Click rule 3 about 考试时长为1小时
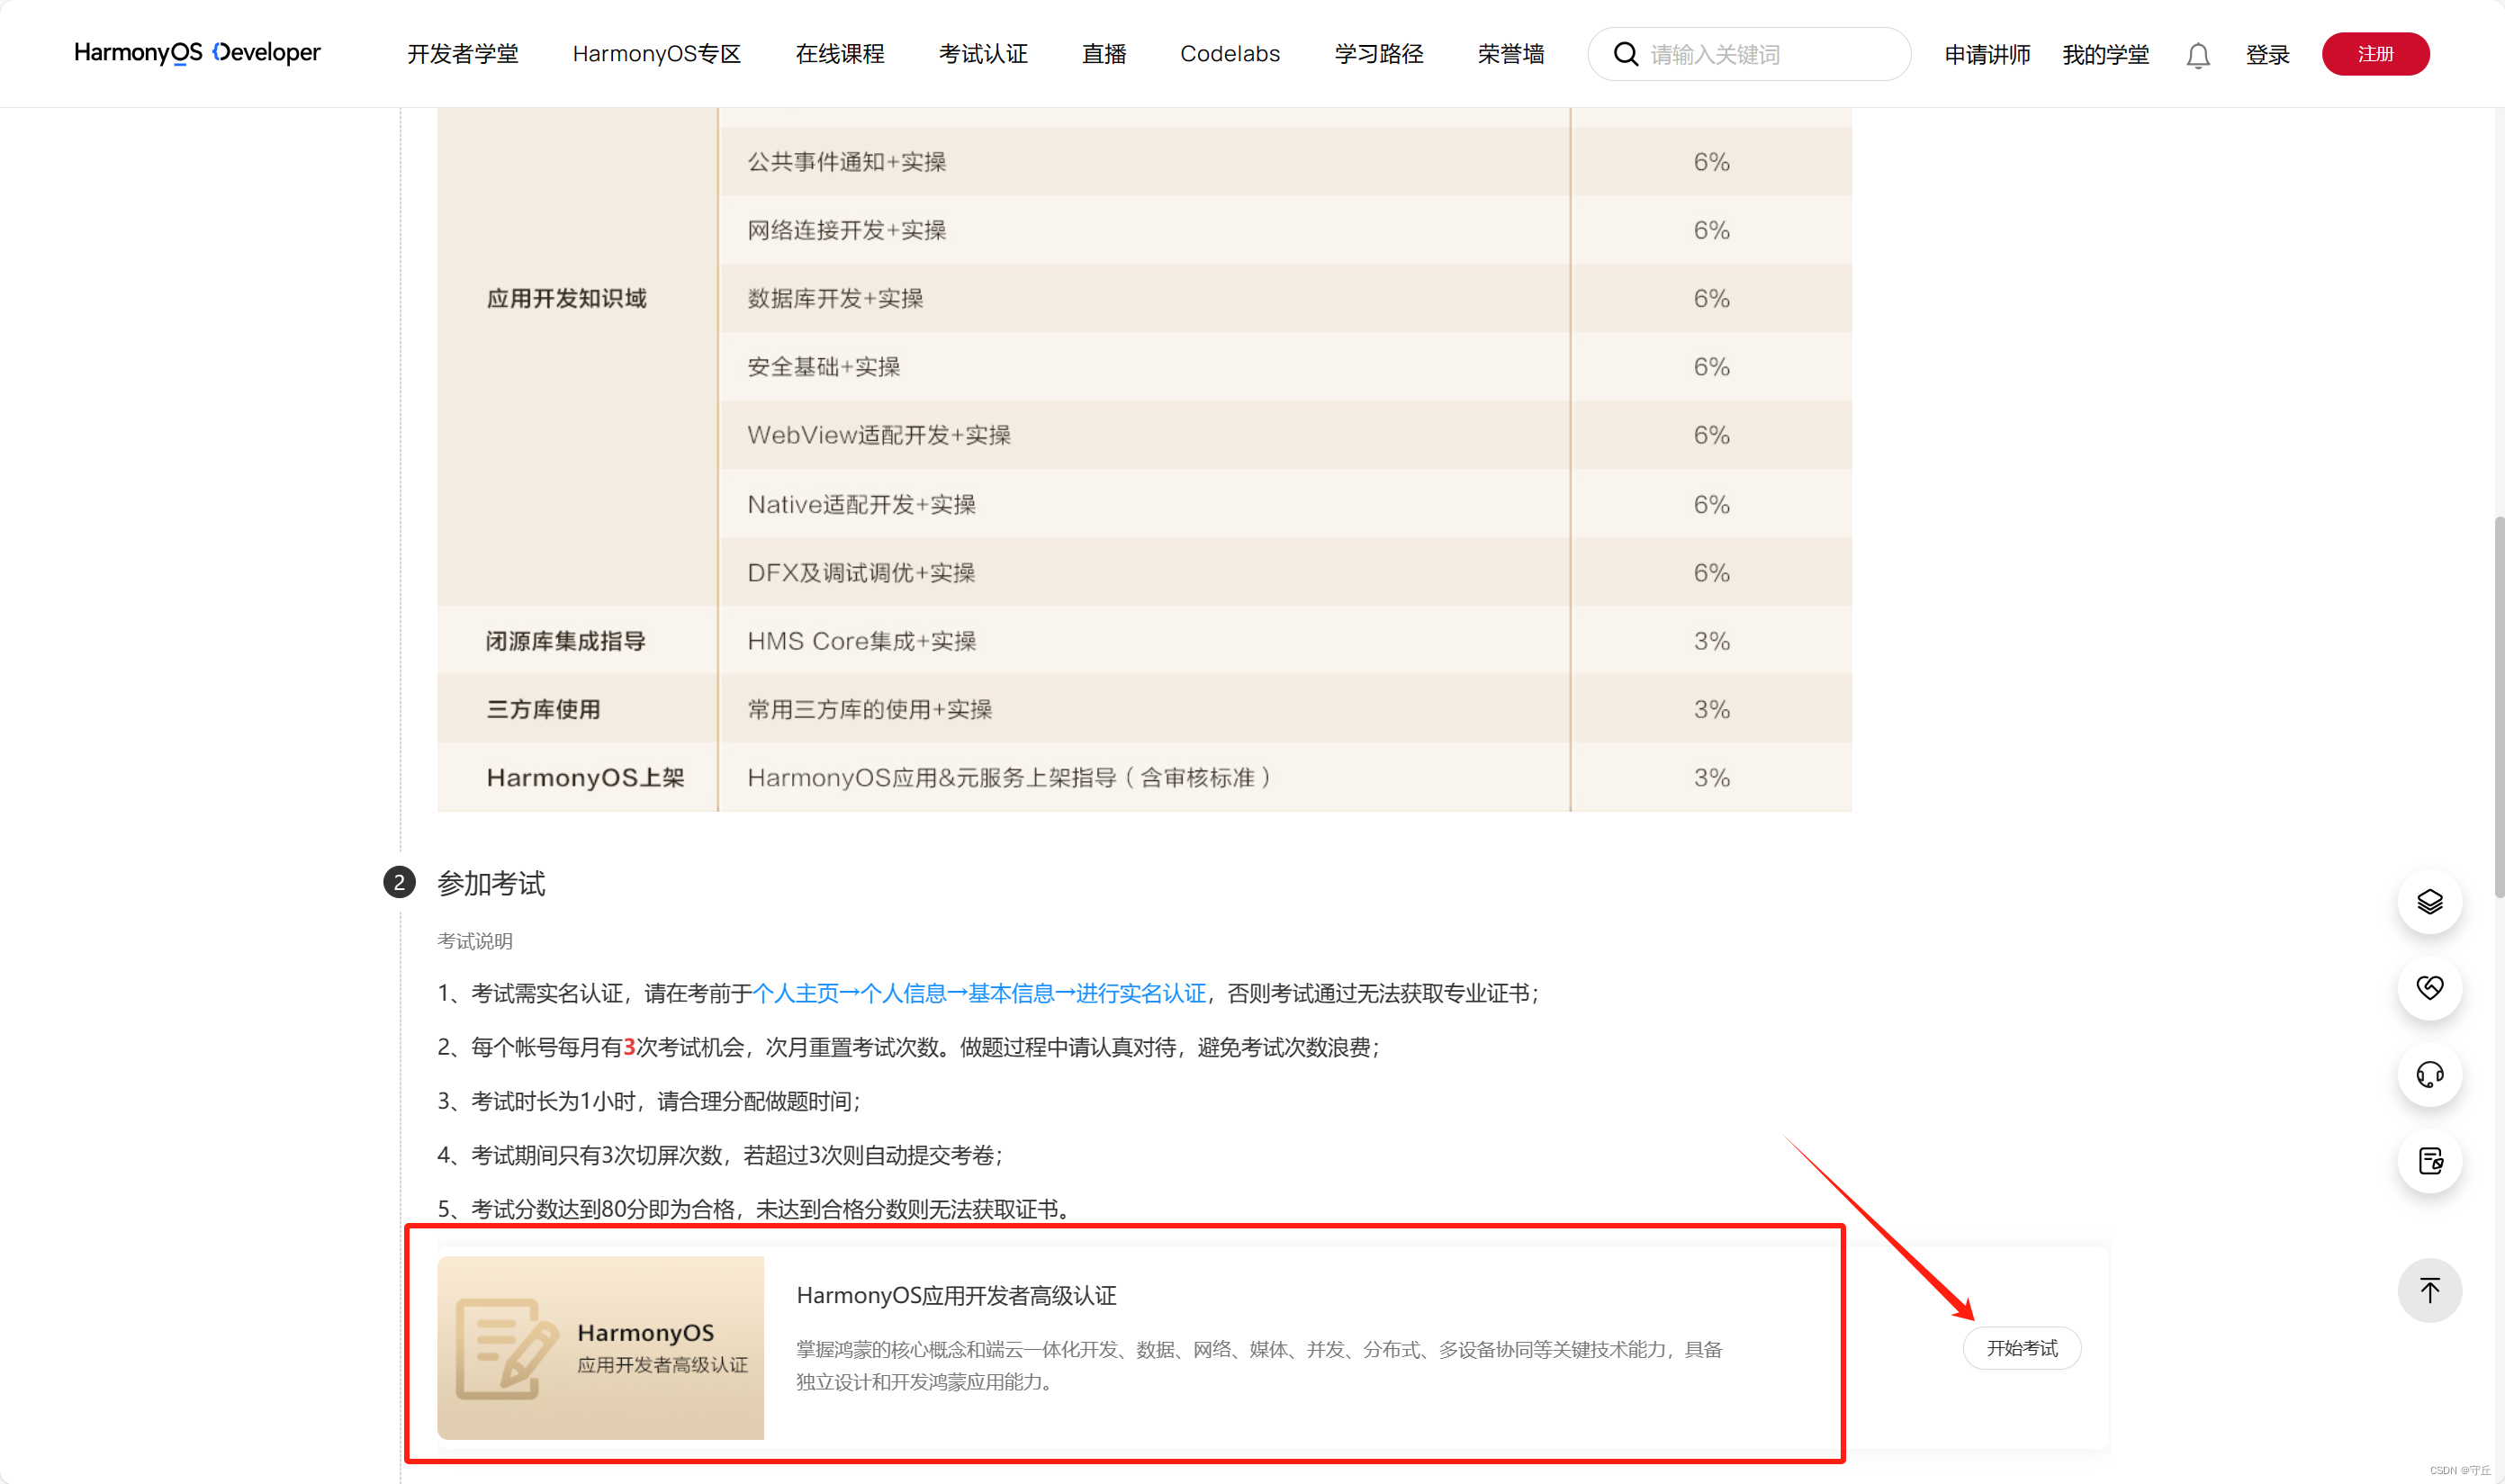Viewport: 2505px width, 1484px height. 649,1101
